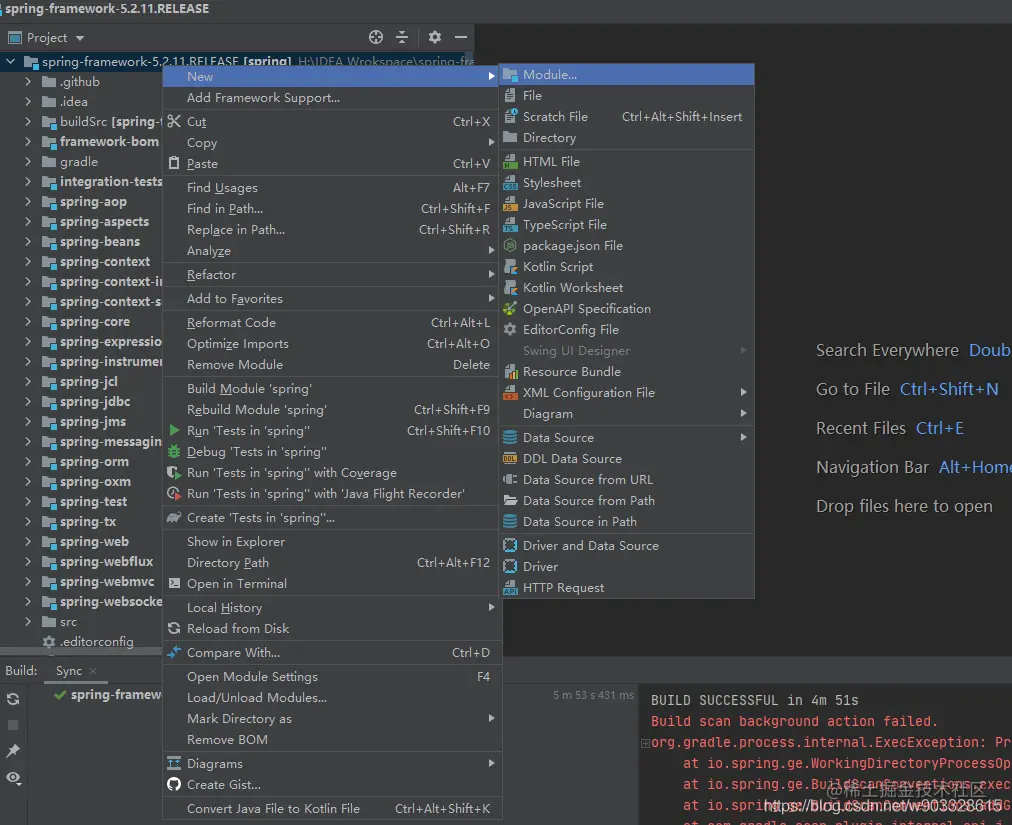Viewport: 1012px width, 825px height.
Task: Click the Module icon in New submenu
Action: pyautogui.click(x=511, y=75)
